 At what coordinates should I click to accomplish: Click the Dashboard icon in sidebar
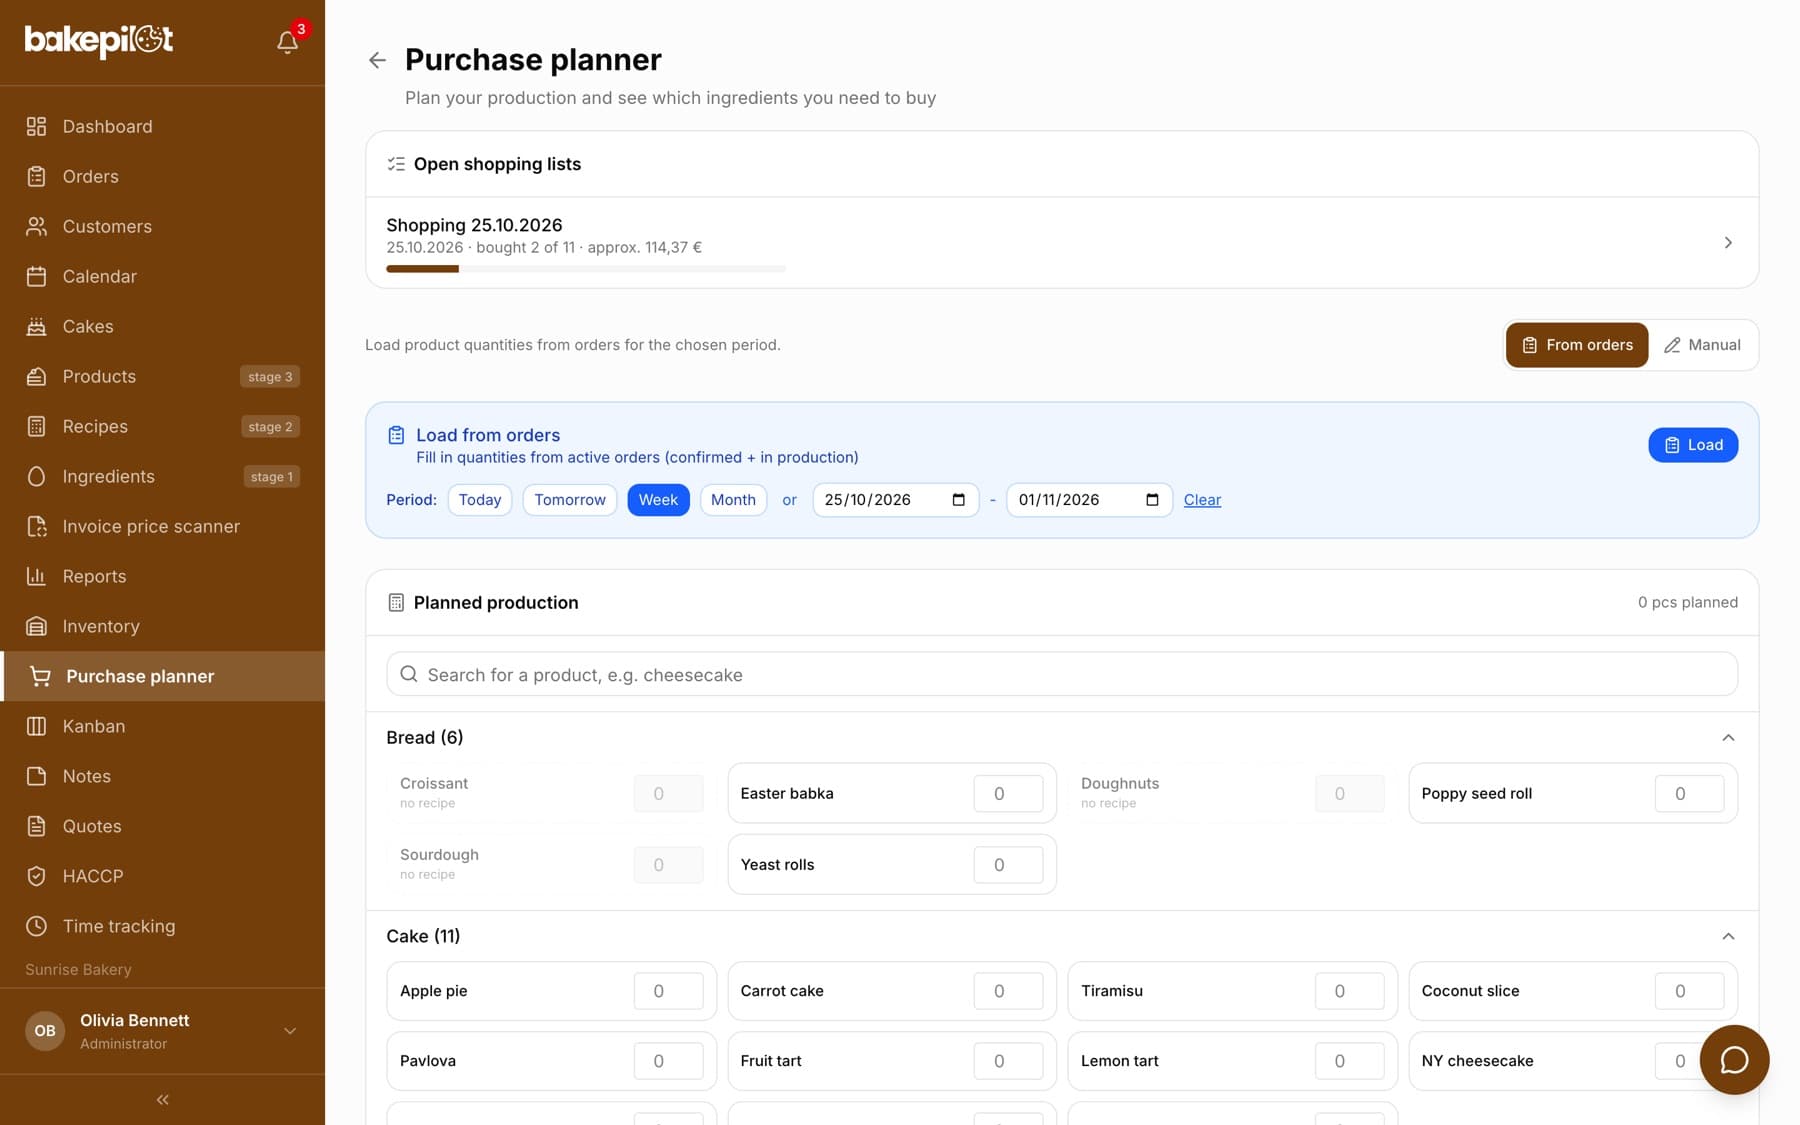click(x=36, y=126)
